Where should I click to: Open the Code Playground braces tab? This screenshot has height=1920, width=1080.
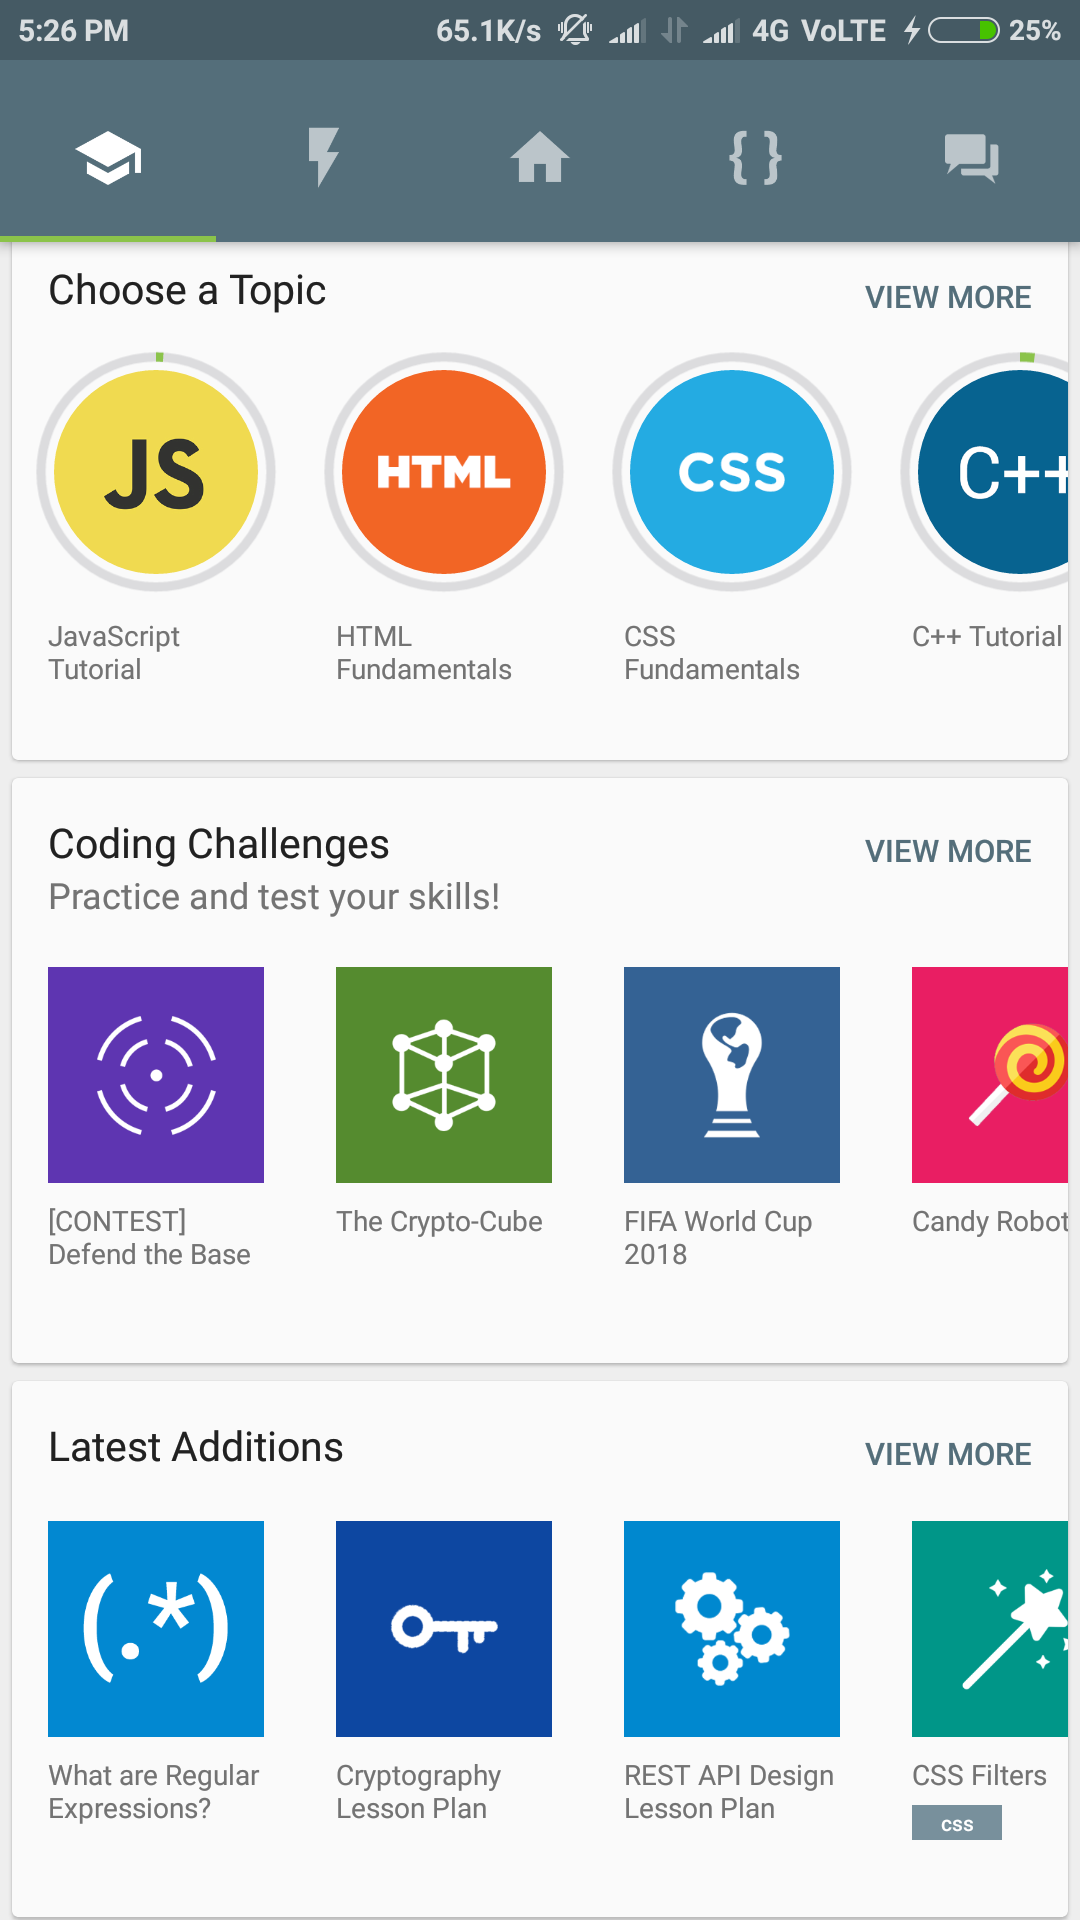click(x=756, y=158)
